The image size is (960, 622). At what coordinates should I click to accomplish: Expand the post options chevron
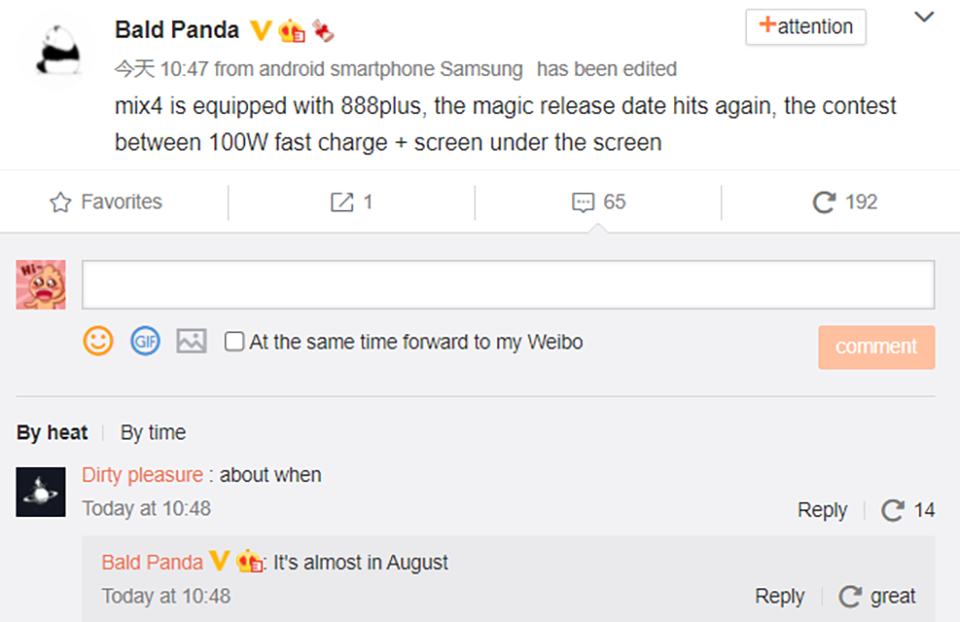point(924,17)
